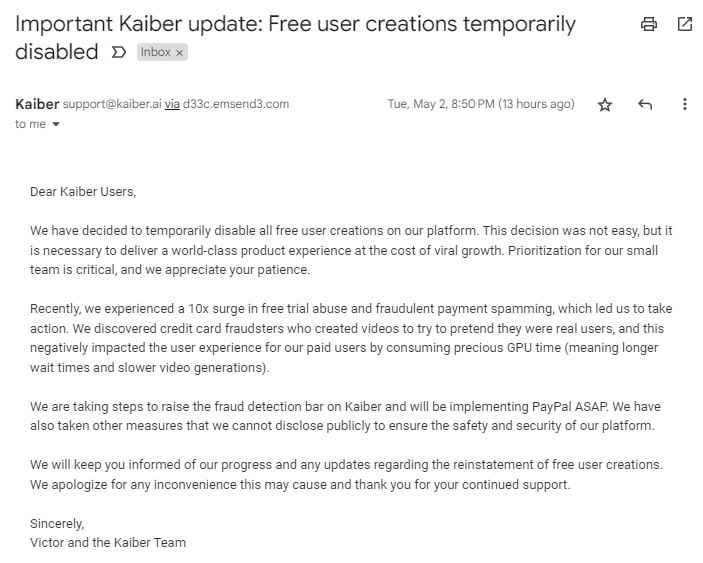
Task: Click the 'to me' recipient text
Action: click(30, 124)
